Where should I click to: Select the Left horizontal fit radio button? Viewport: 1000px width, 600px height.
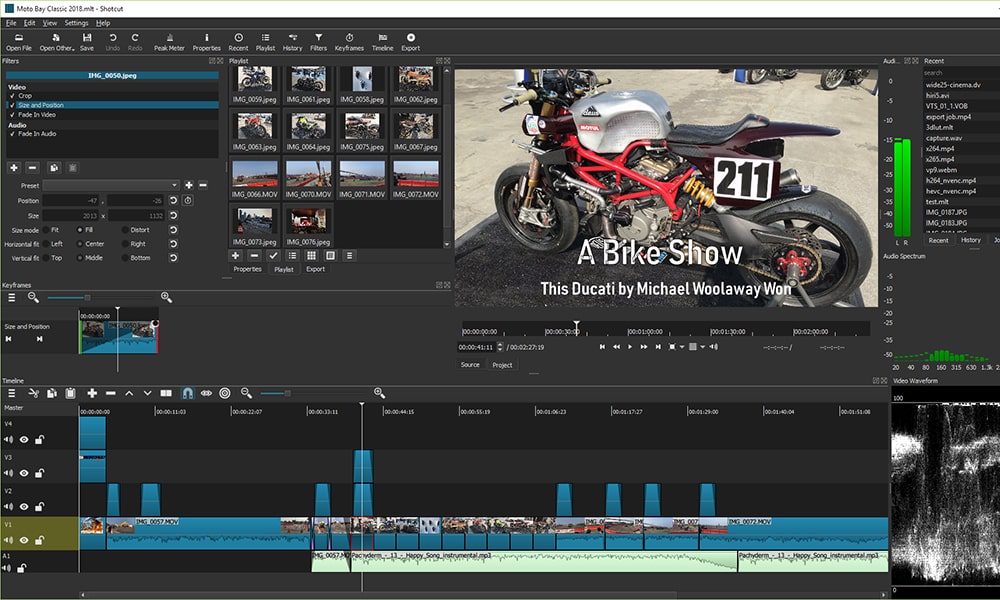tap(46, 244)
